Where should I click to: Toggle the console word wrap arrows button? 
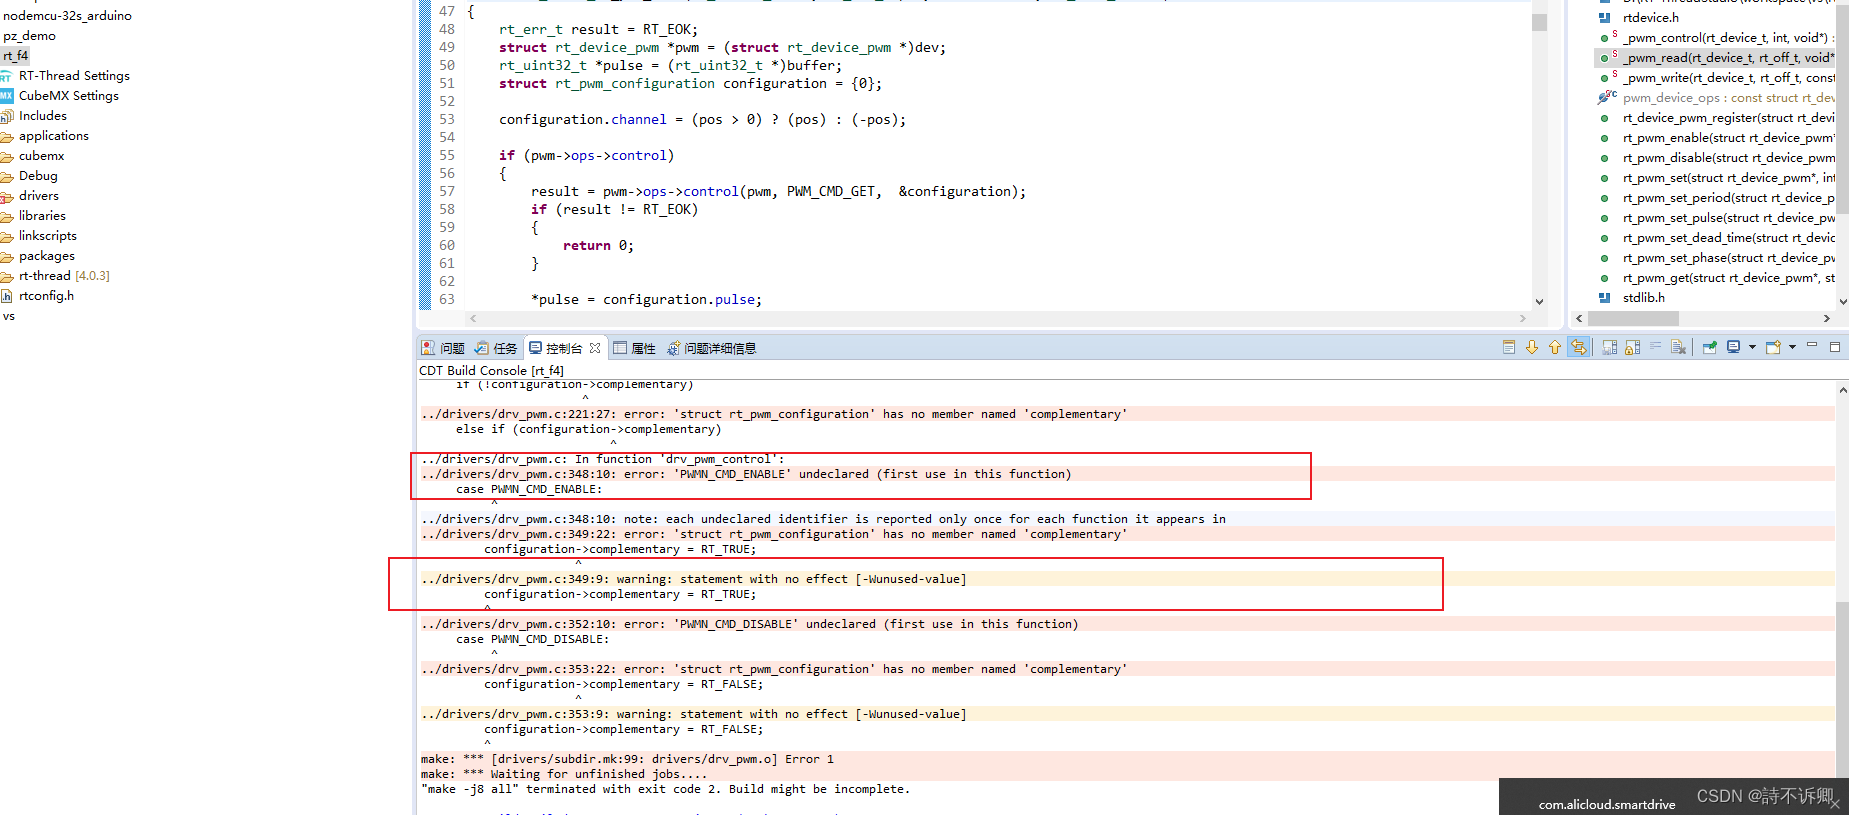tap(1579, 347)
